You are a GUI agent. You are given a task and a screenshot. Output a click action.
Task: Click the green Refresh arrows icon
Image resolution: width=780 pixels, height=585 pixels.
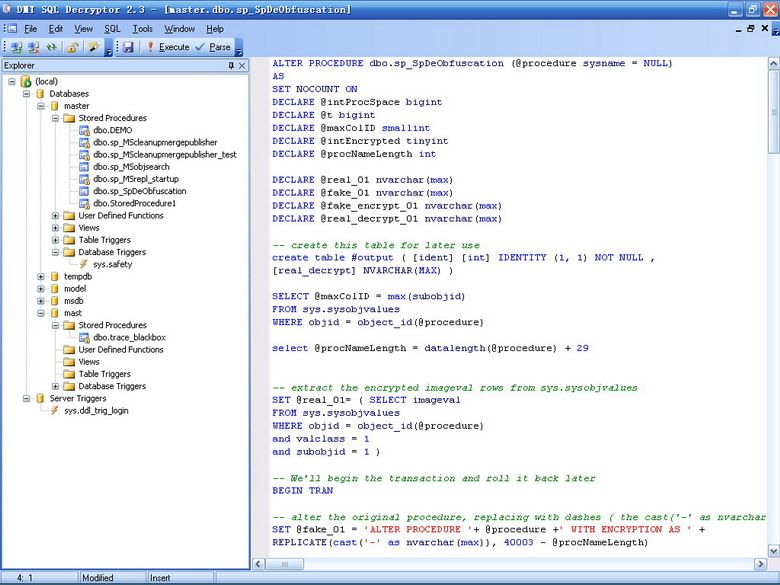[x=51, y=47]
